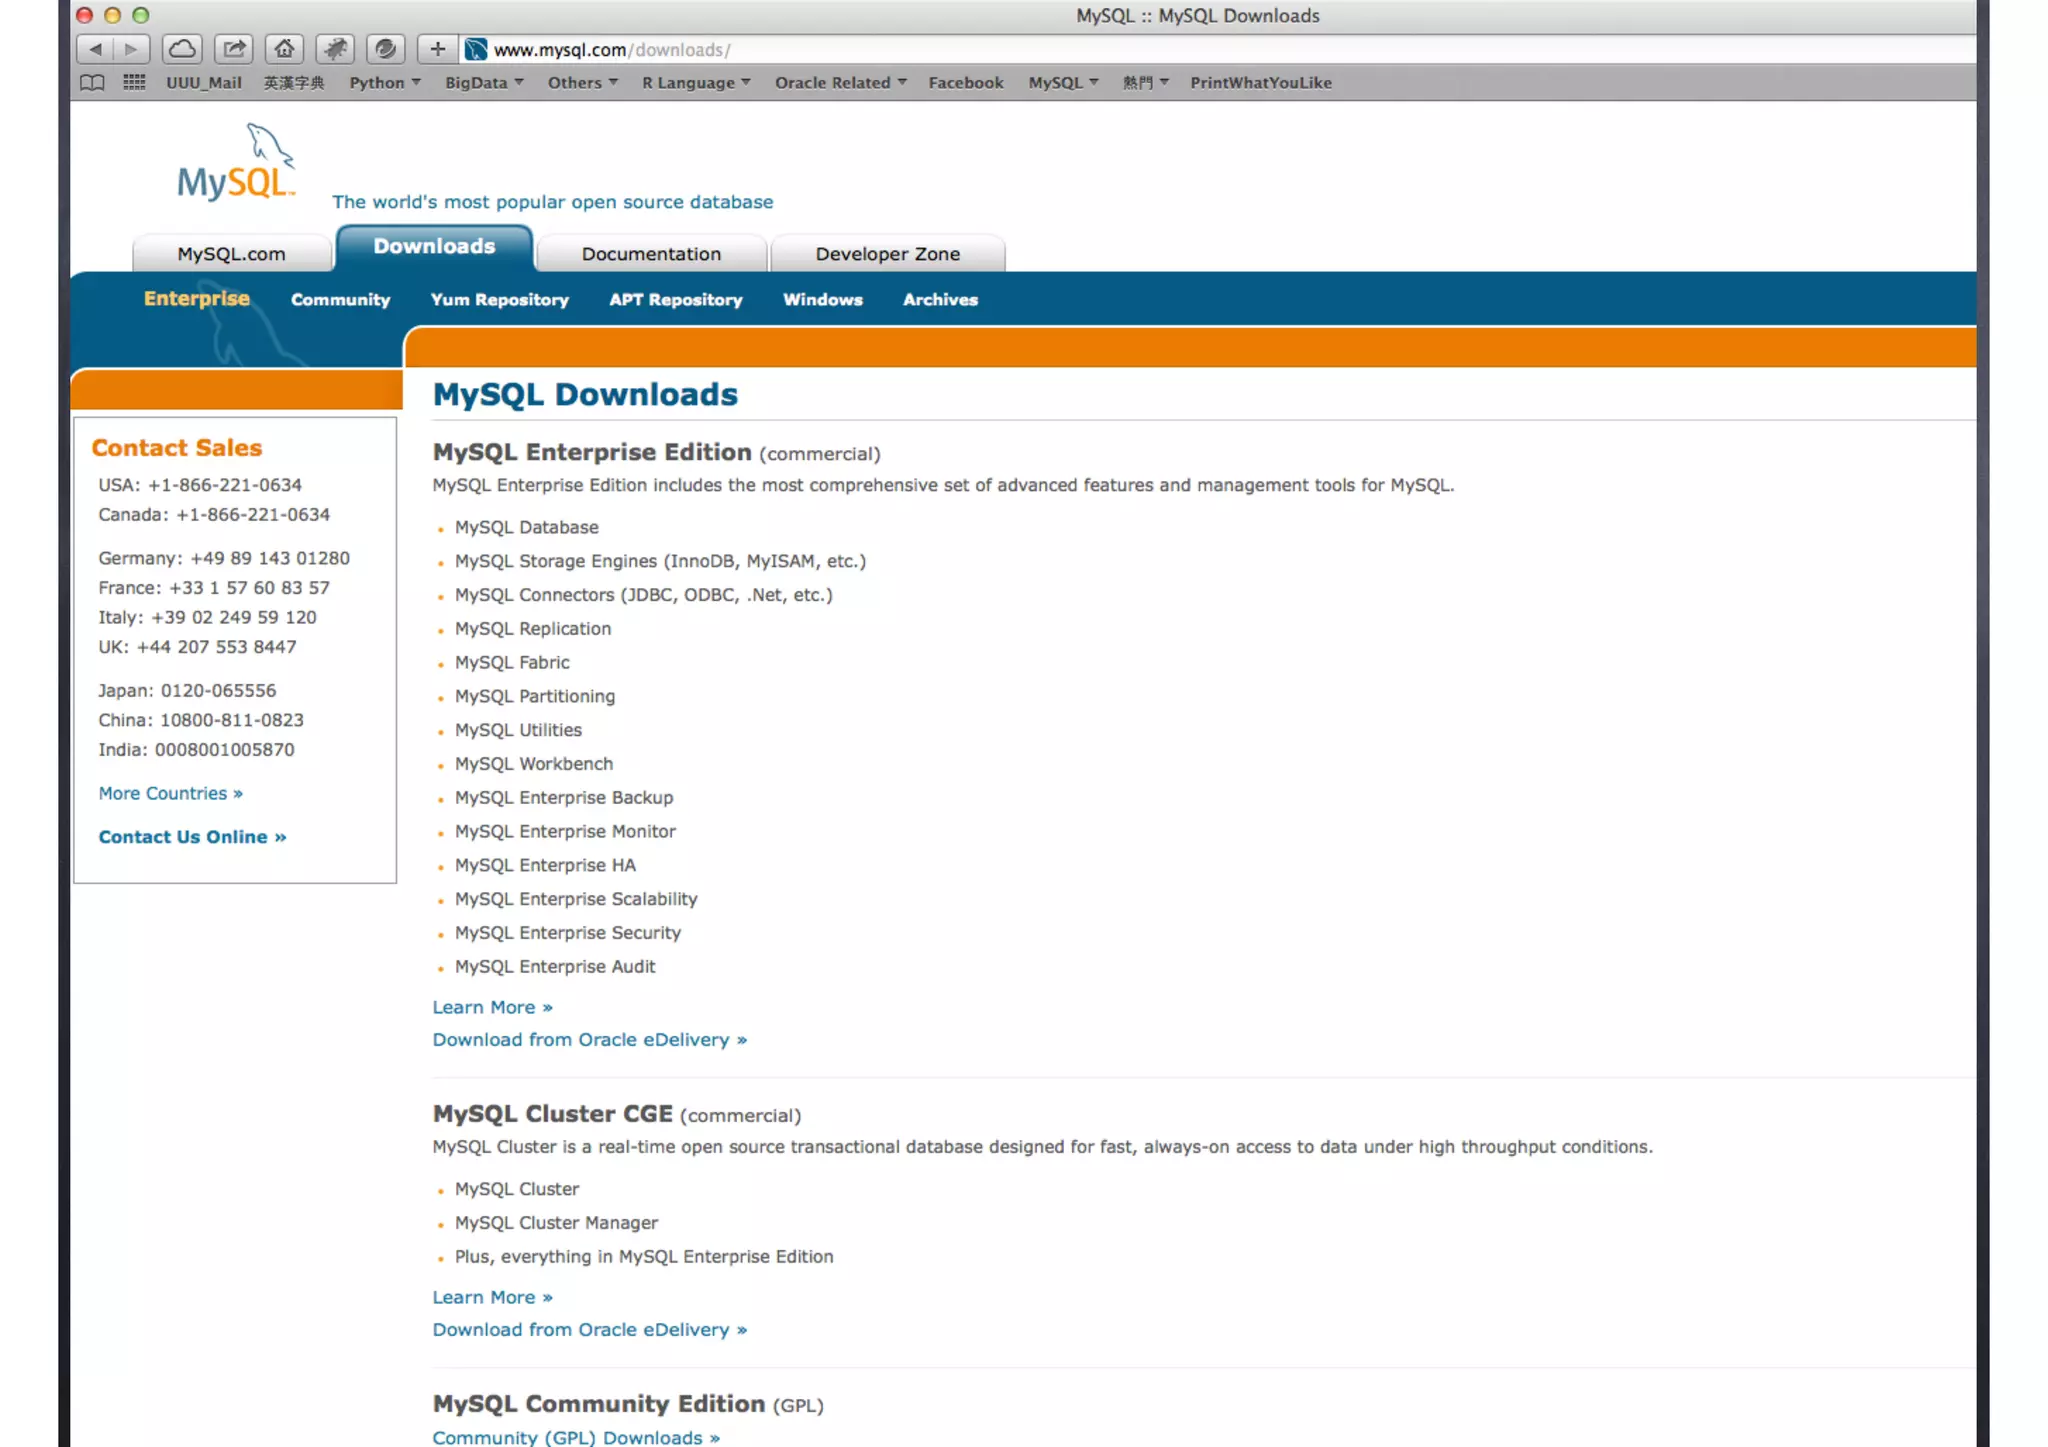Image resolution: width=2048 pixels, height=1447 pixels.
Task: Click the MySQL Workbench list item
Action: click(534, 764)
